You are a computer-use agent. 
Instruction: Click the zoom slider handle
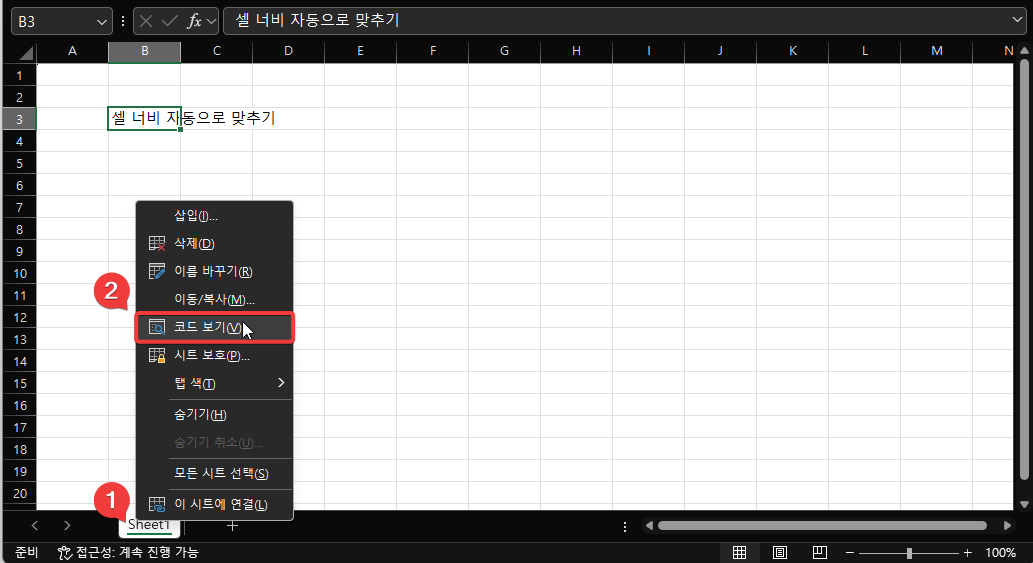909,553
